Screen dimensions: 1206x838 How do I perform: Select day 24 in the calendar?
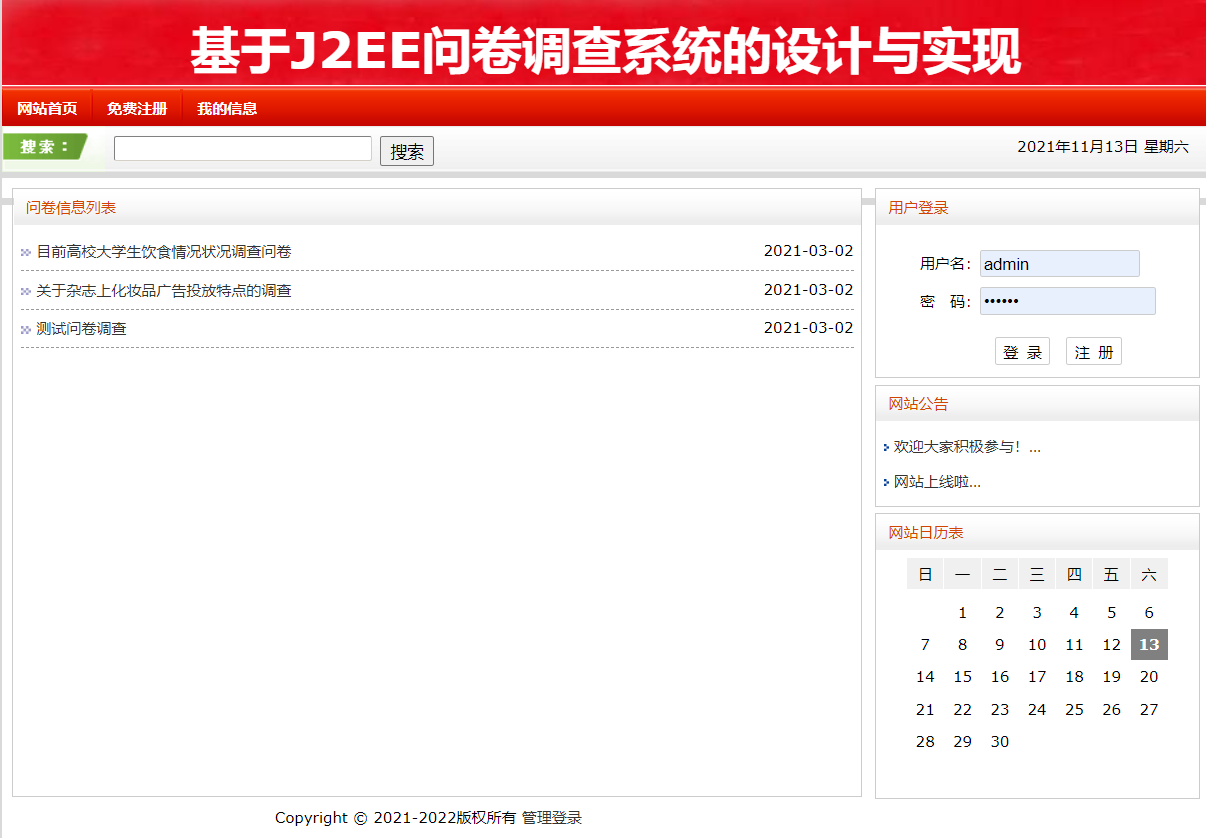1037,710
